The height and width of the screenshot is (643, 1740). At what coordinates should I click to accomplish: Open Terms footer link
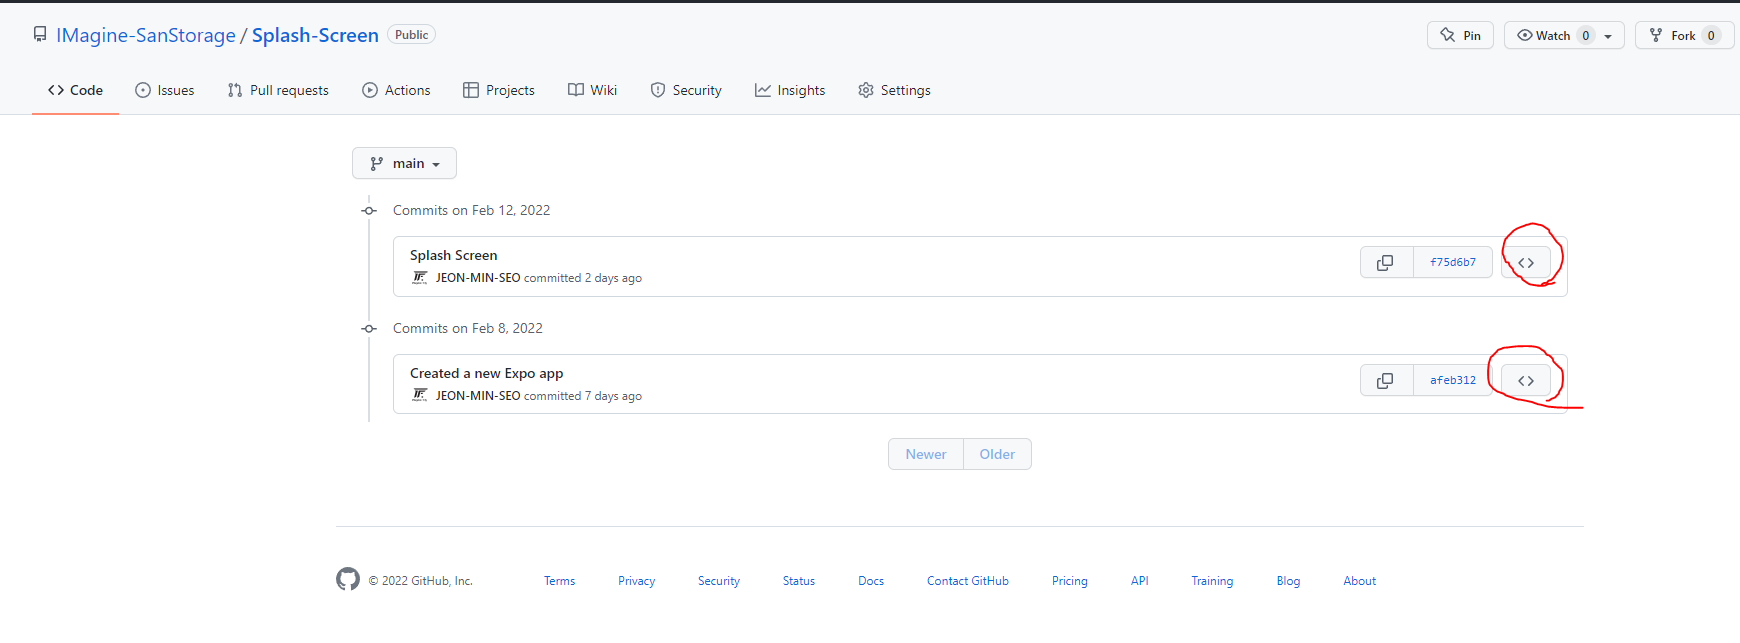[x=560, y=581]
